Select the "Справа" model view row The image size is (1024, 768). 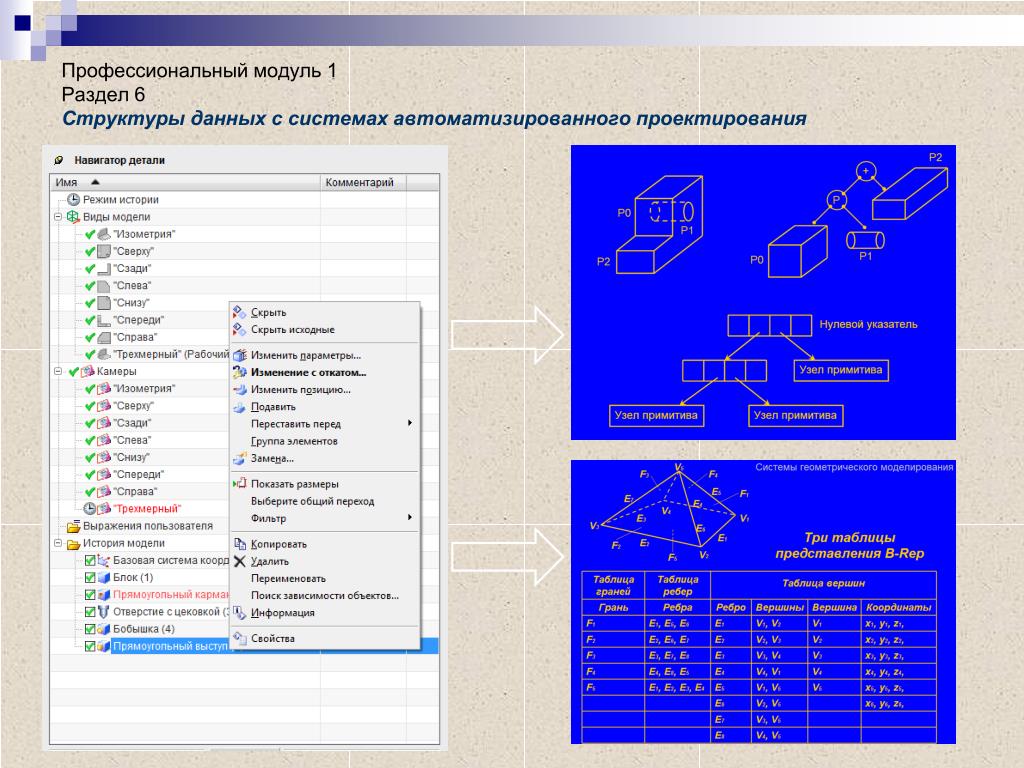point(135,337)
